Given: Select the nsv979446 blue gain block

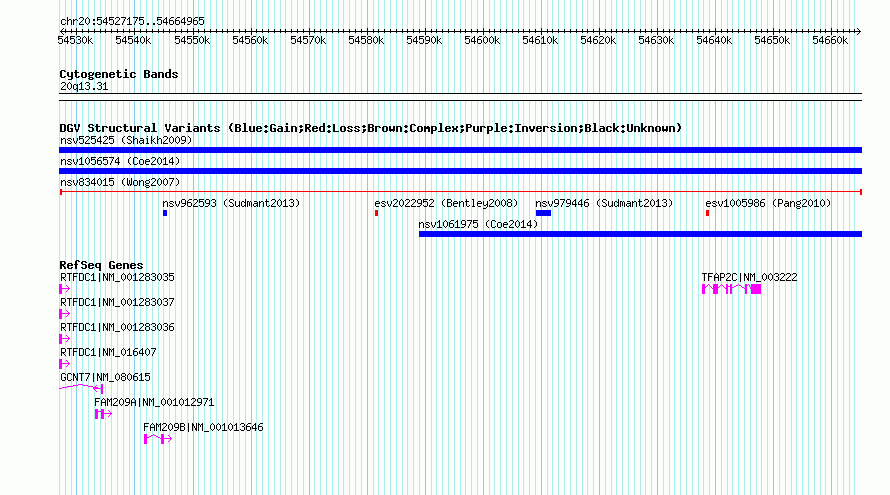Looking at the screenshot, I should [x=543, y=213].
